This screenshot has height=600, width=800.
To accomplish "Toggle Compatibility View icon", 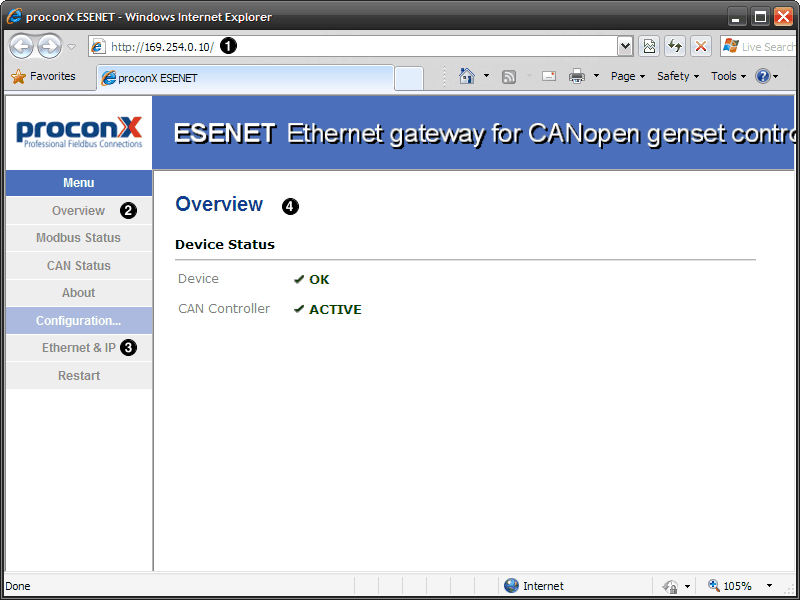I will pyautogui.click(x=649, y=46).
